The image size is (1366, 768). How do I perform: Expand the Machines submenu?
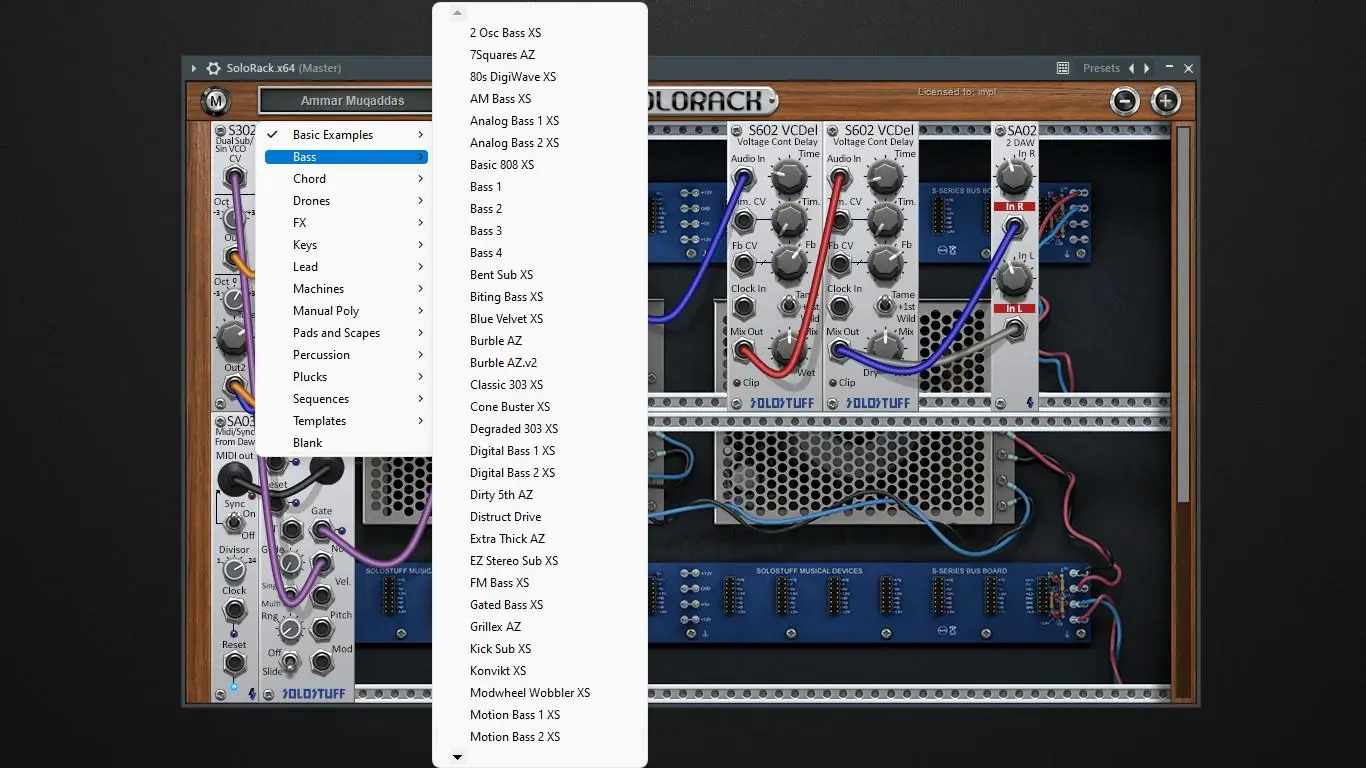click(346, 289)
